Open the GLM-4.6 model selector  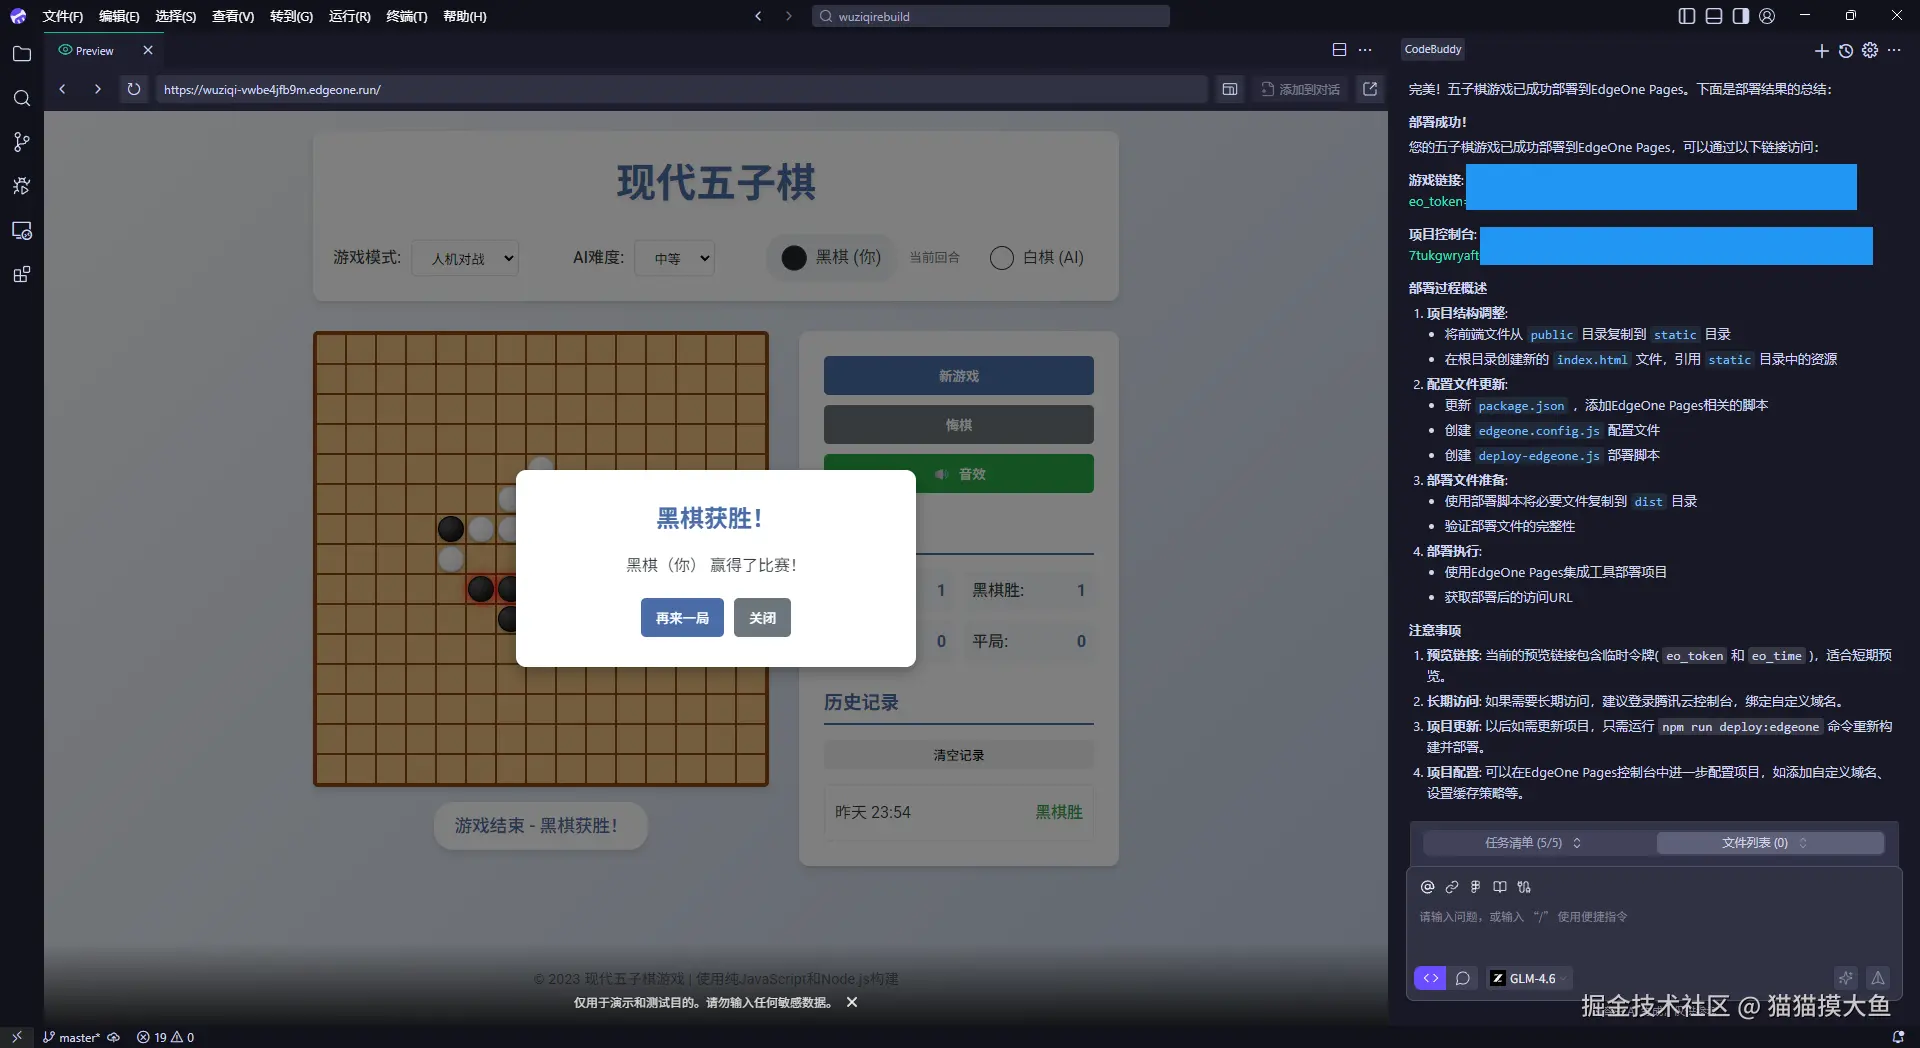[1529, 978]
